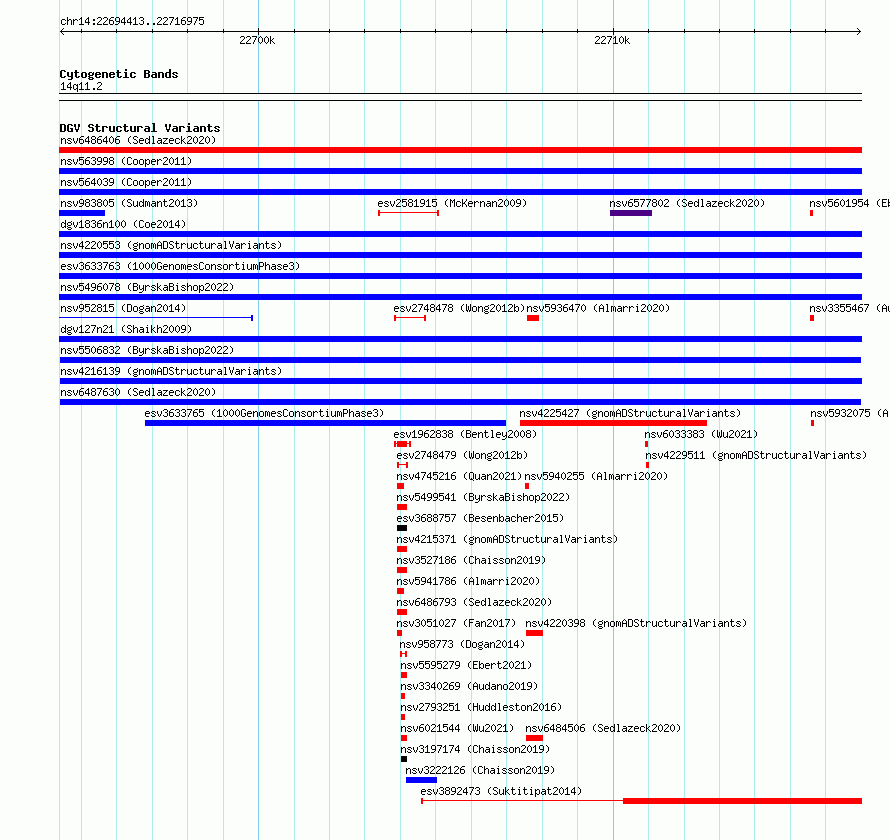Select dgv127n21 (Shaikh2009) label
This screenshot has height=840, width=890.
(126, 329)
